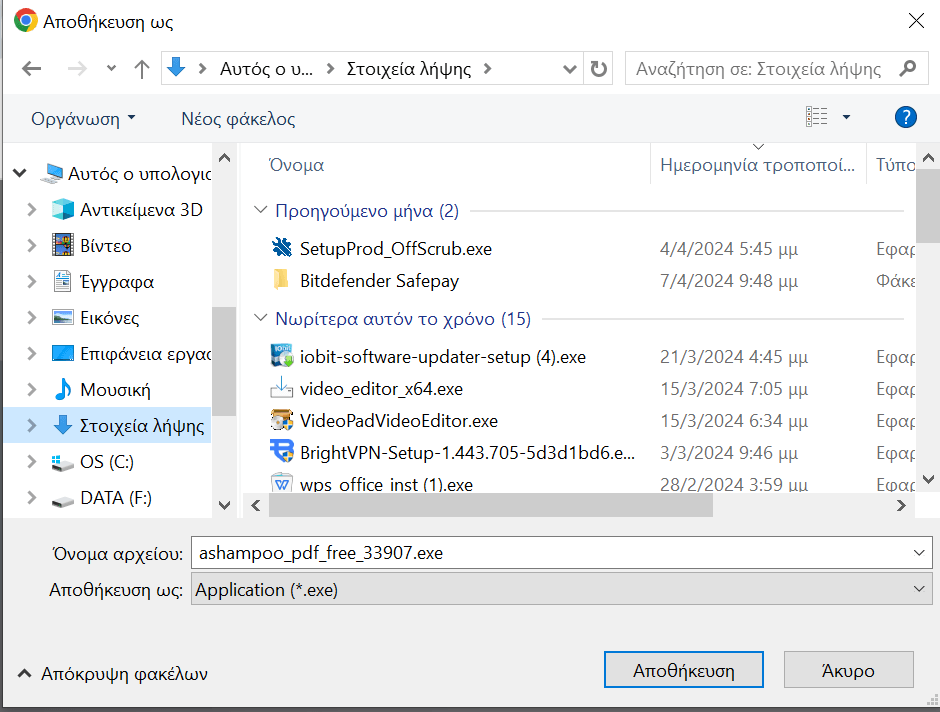Expand the address bar history dropdown
The width and height of the screenshot is (940, 712).
570,69
